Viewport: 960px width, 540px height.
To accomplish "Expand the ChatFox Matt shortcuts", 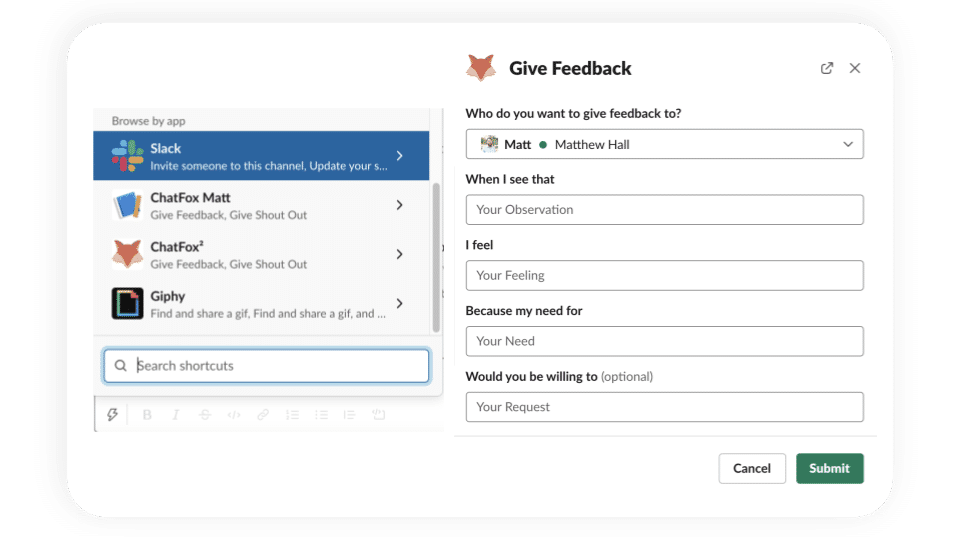I will pyautogui.click(x=399, y=205).
